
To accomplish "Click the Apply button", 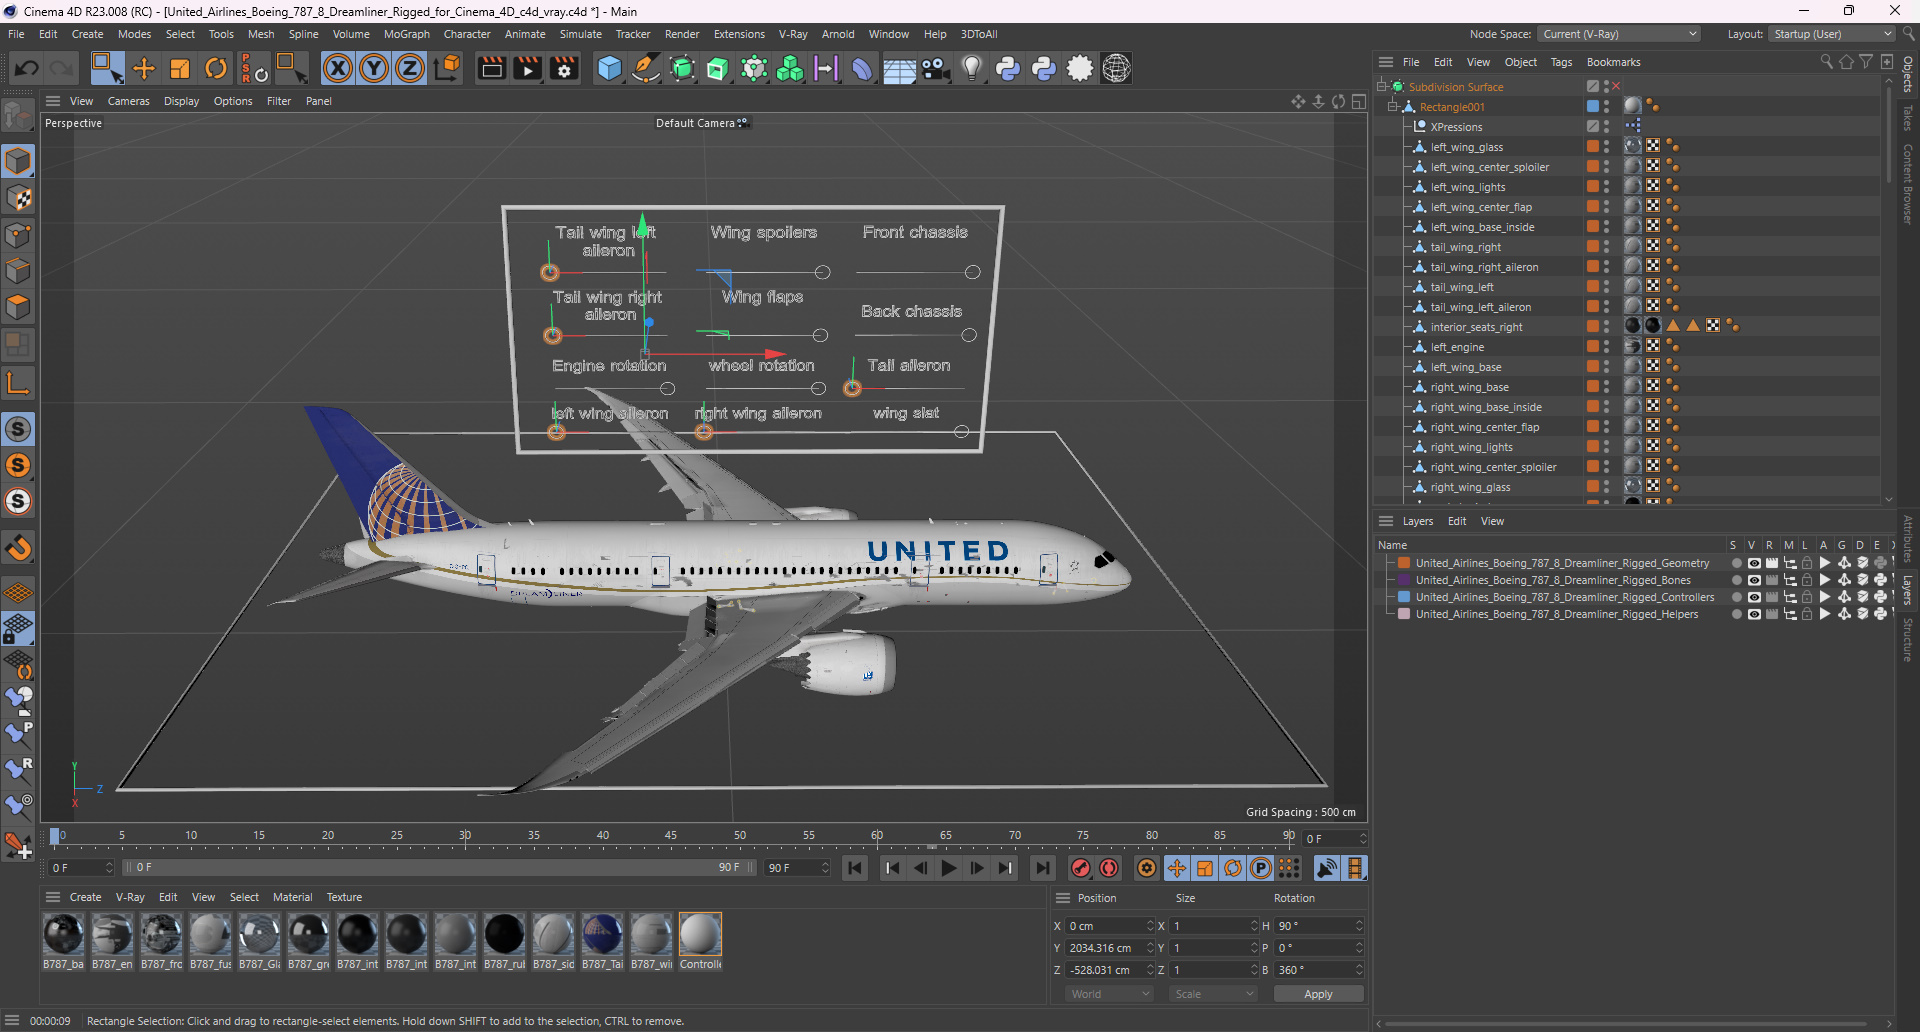I will (1318, 994).
